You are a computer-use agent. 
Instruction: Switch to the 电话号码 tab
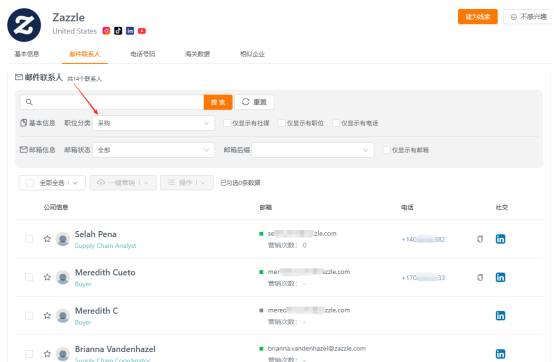[143, 54]
